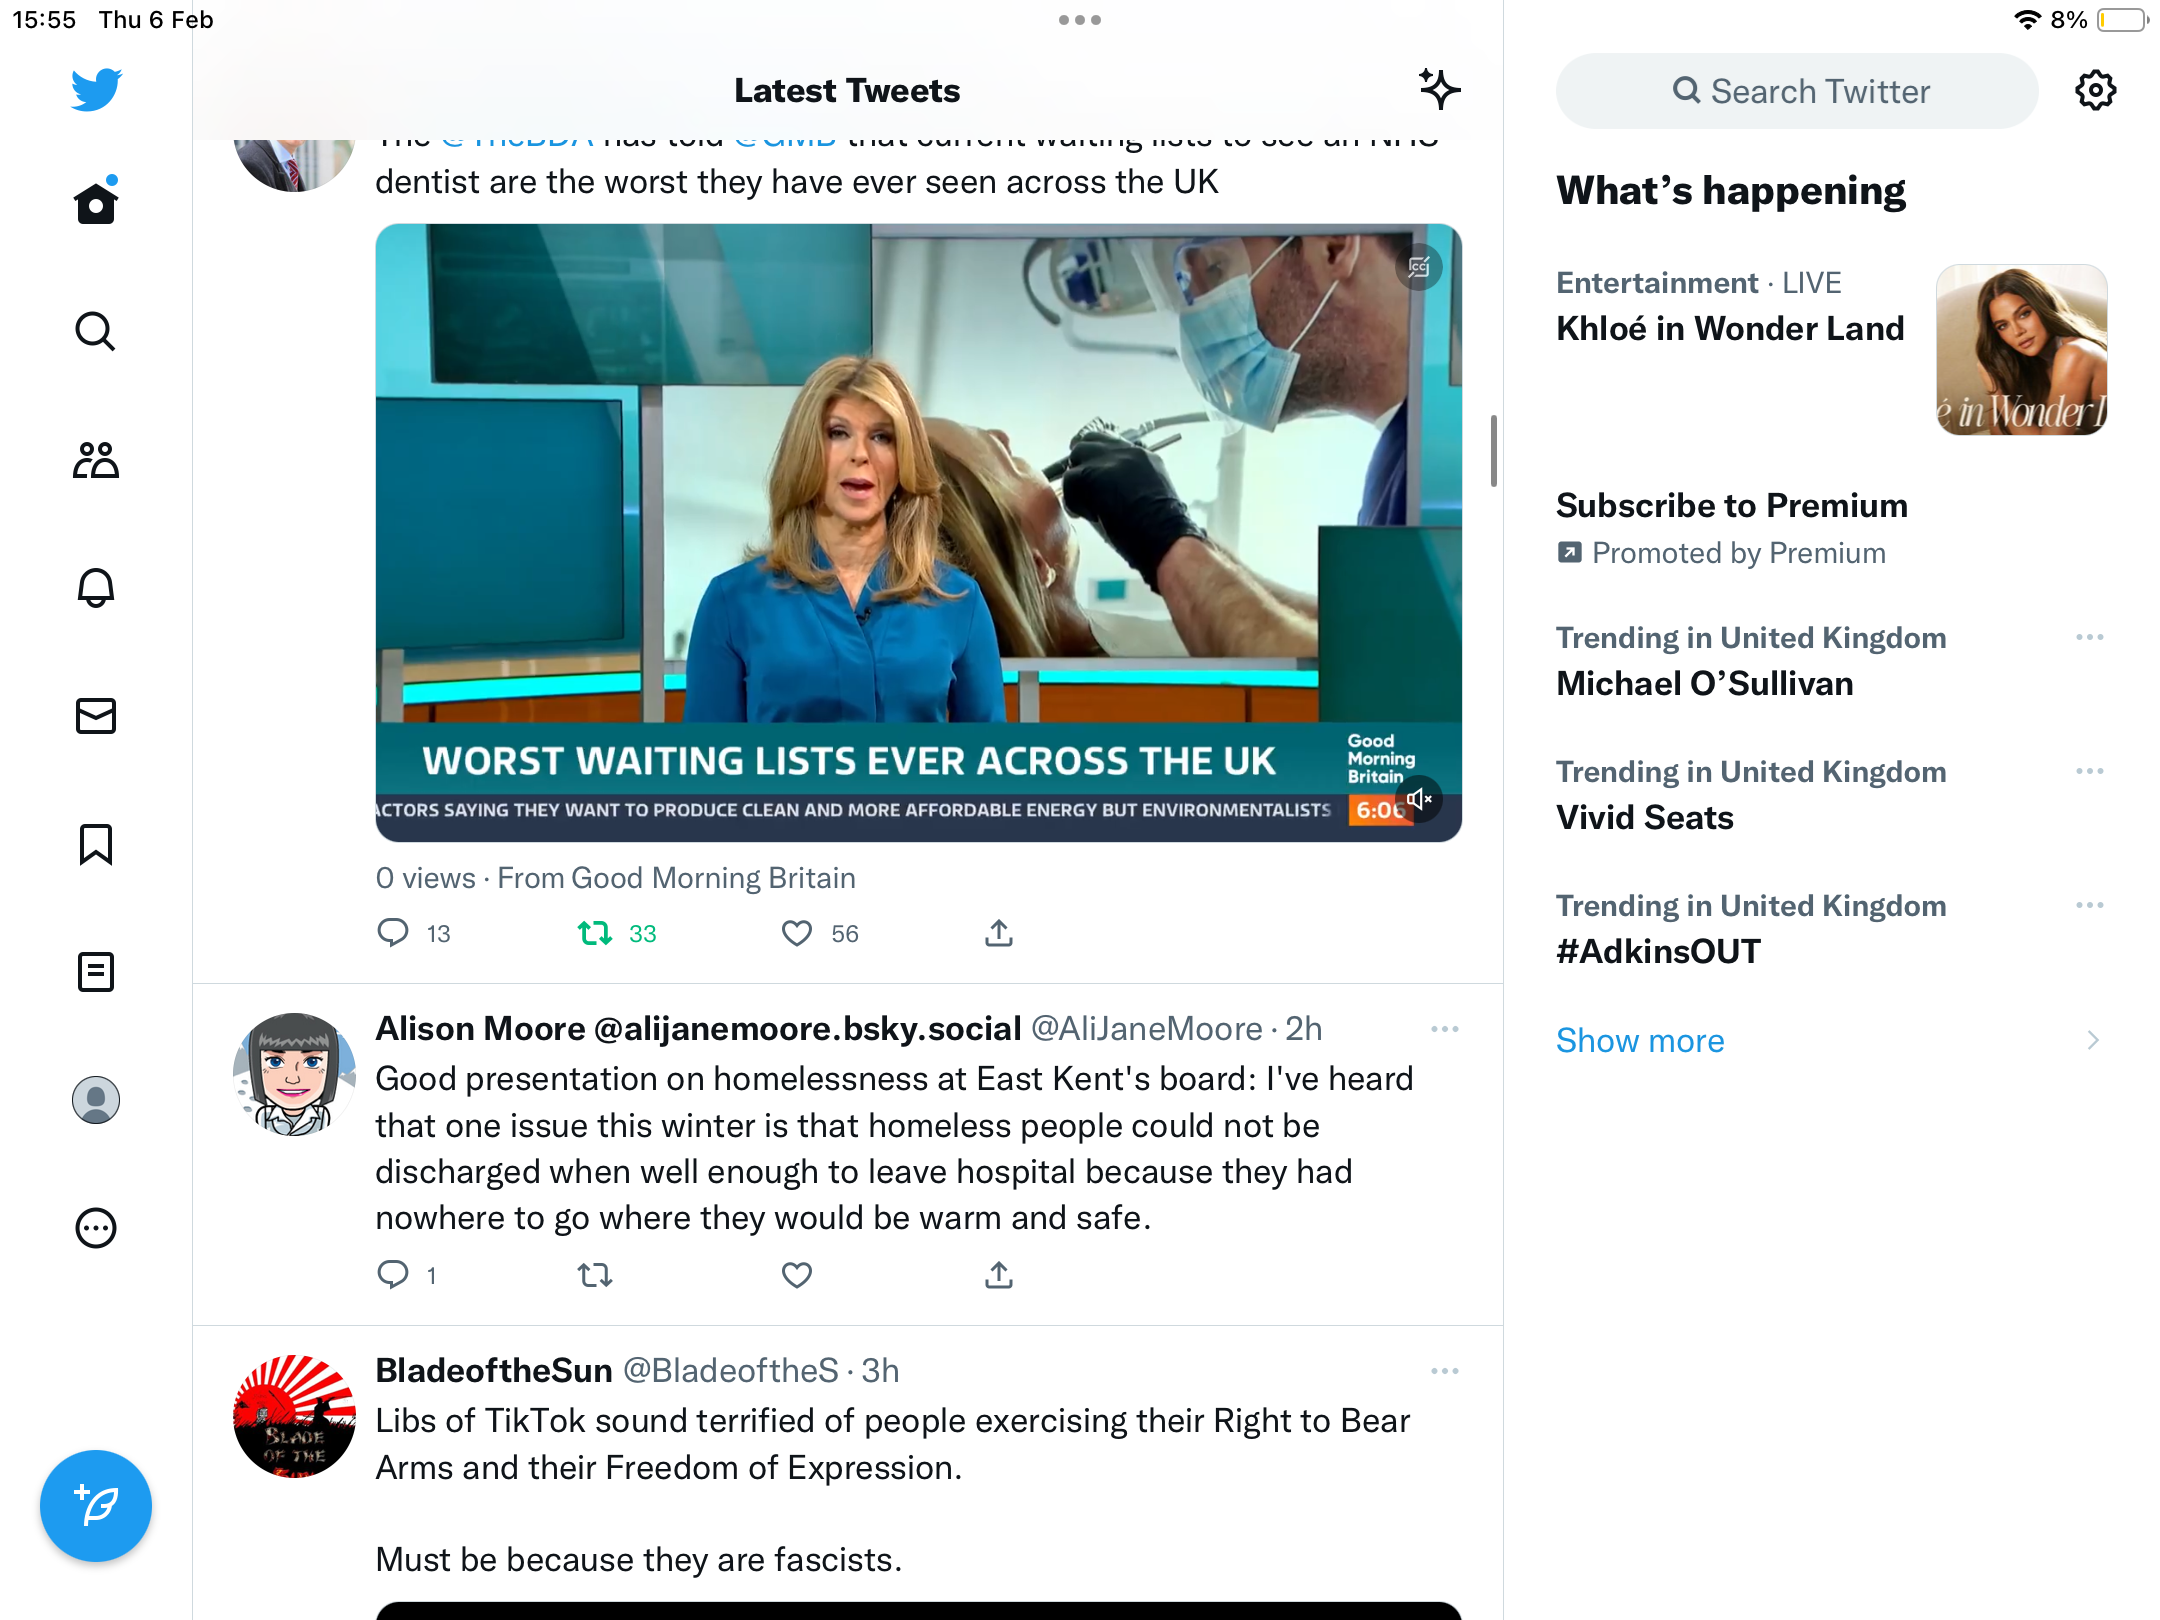Screen dimensions: 2160x1620
Task: Open the Home timeline icon
Action: pyautogui.click(x=96, y=202)
